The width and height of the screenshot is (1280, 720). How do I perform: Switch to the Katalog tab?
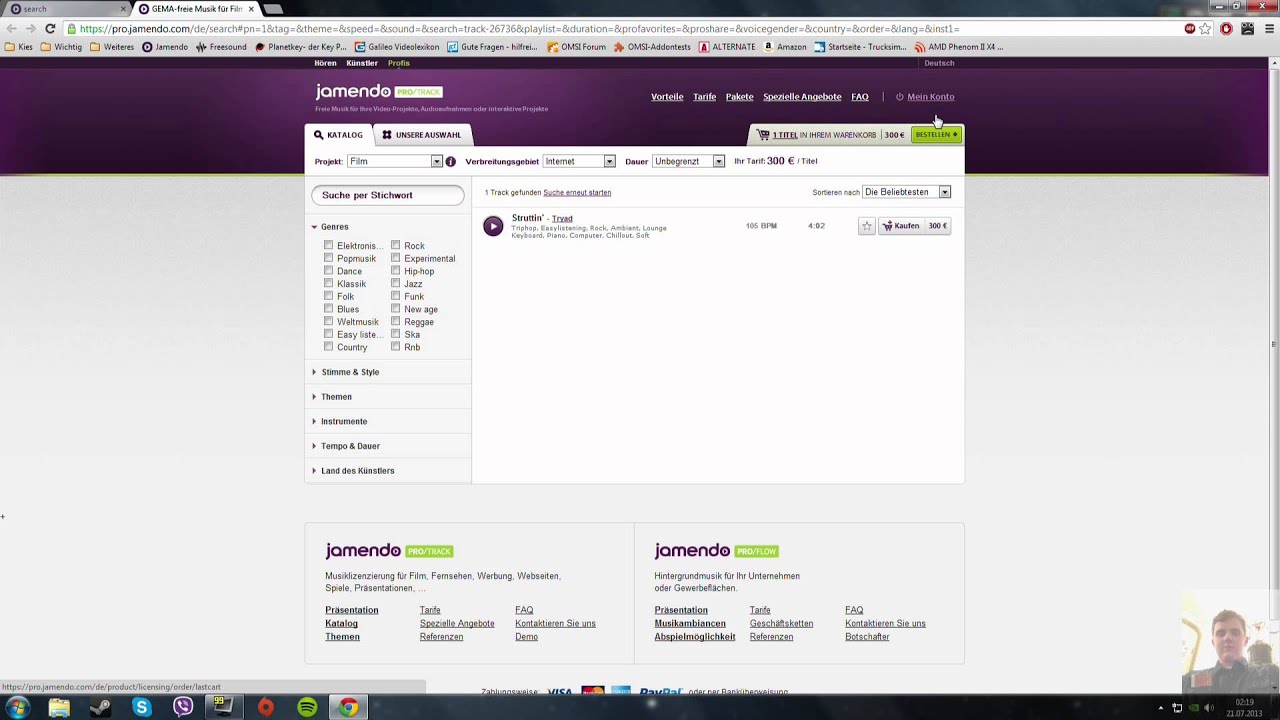click(339, 135)
